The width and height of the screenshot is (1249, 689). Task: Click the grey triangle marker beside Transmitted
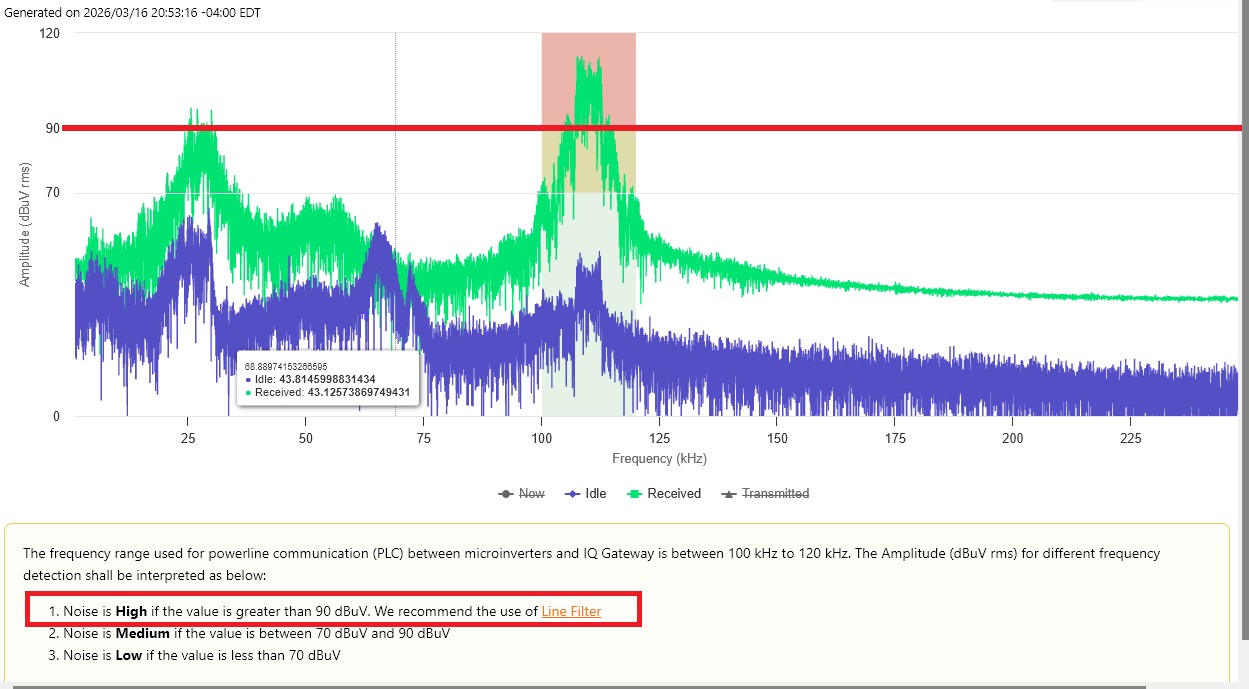click(x=729, y=494)
